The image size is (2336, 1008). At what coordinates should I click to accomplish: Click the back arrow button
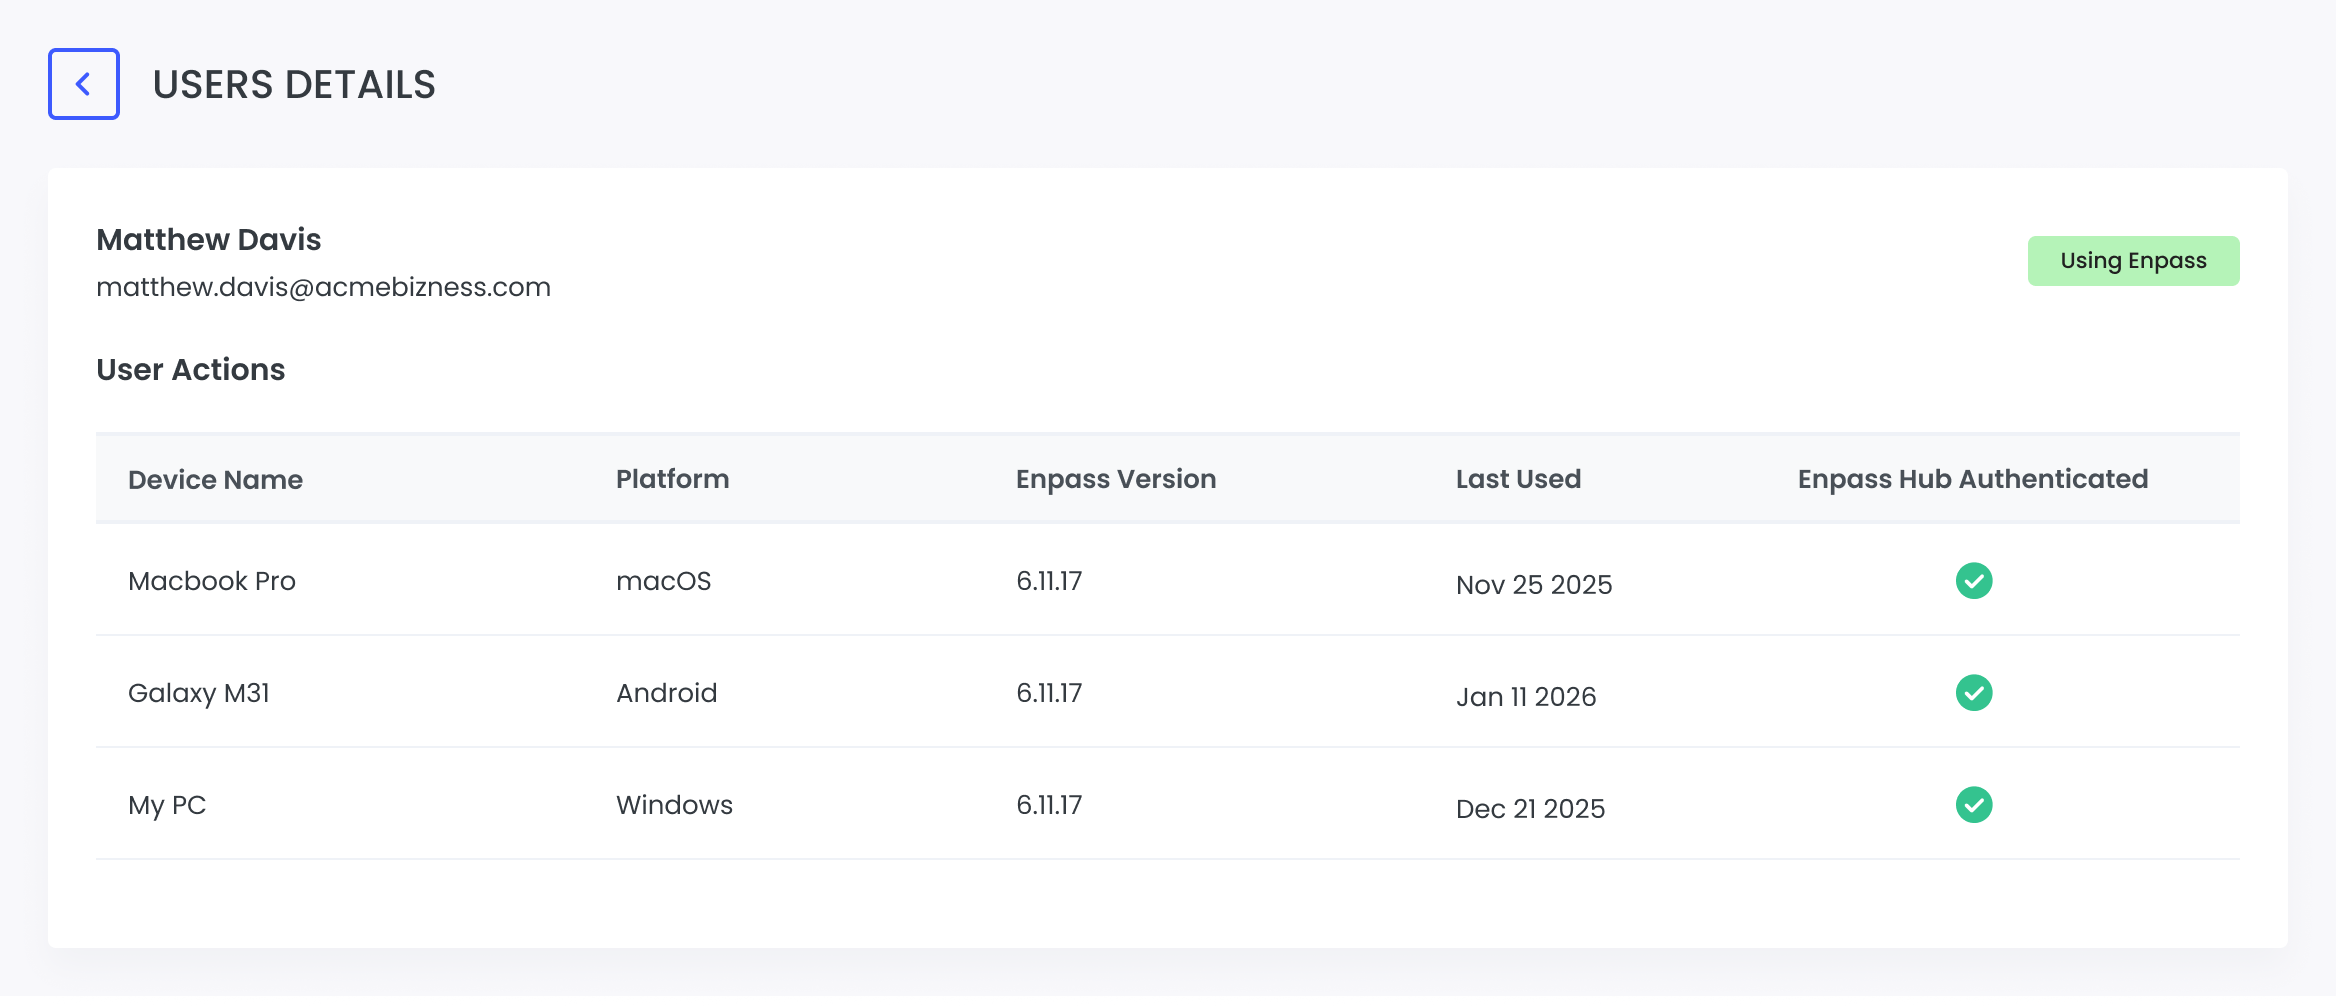(84, 84)
